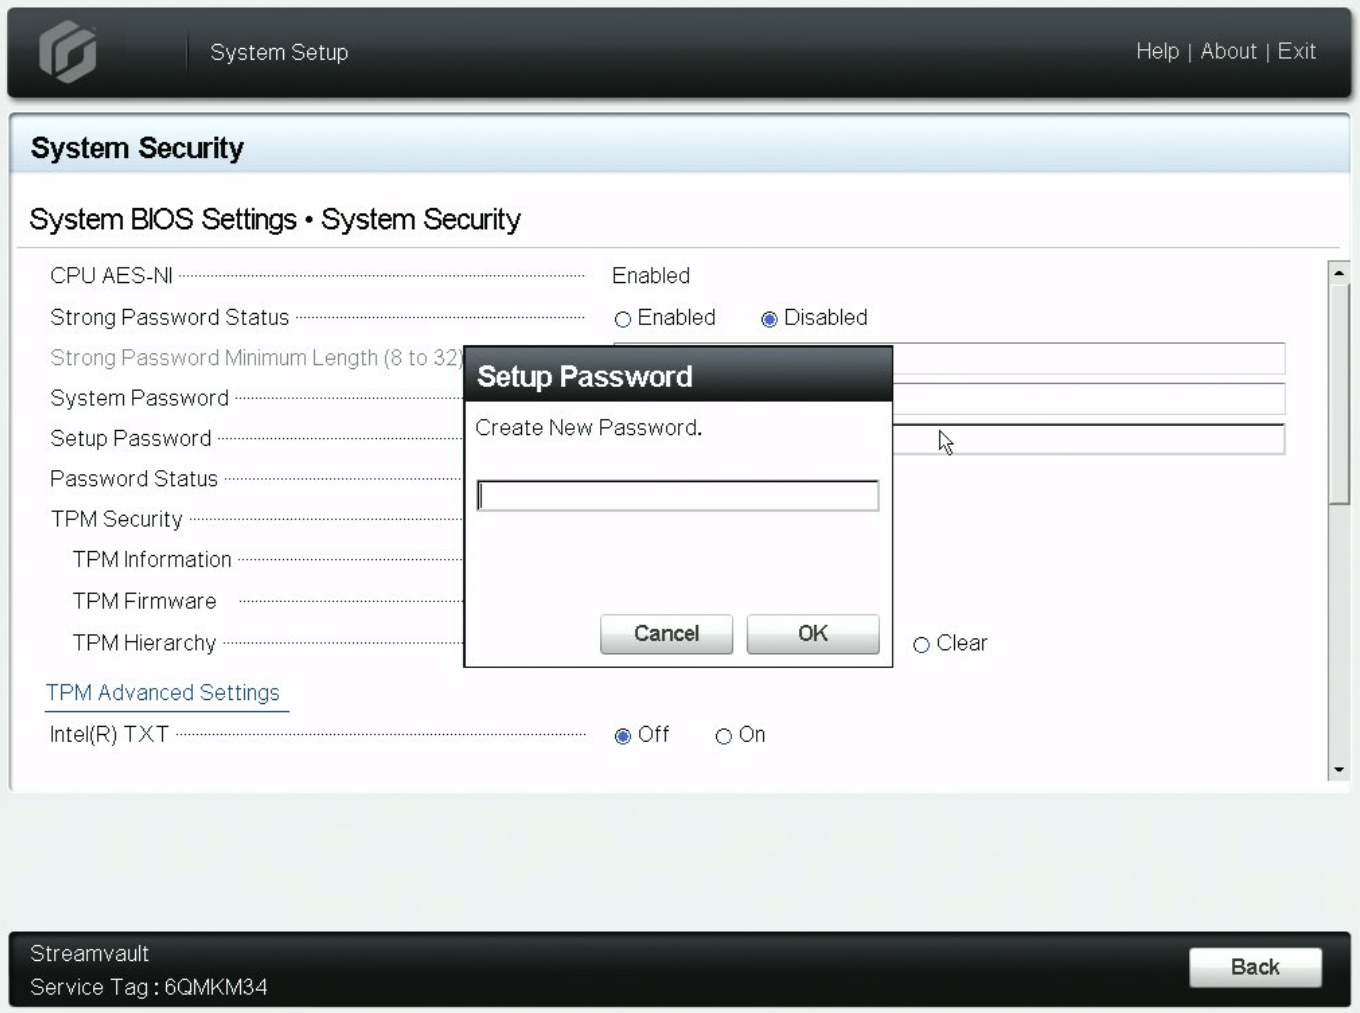Screen dimensions: 1360x1013
Task: Turn Intel(R) TXT Off
Action: tap(624, 735)
